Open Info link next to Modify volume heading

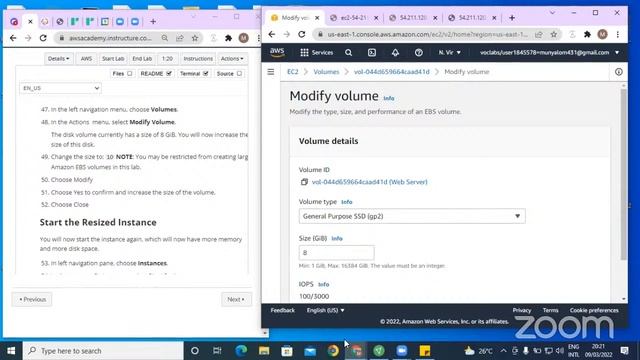coord(389,98)
